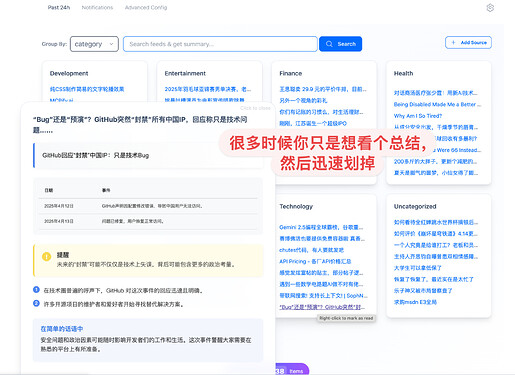The image size is (515, 375).
Task: Click the purple 38 items badge
Action: pyautogui.click(x=291, y=370)
